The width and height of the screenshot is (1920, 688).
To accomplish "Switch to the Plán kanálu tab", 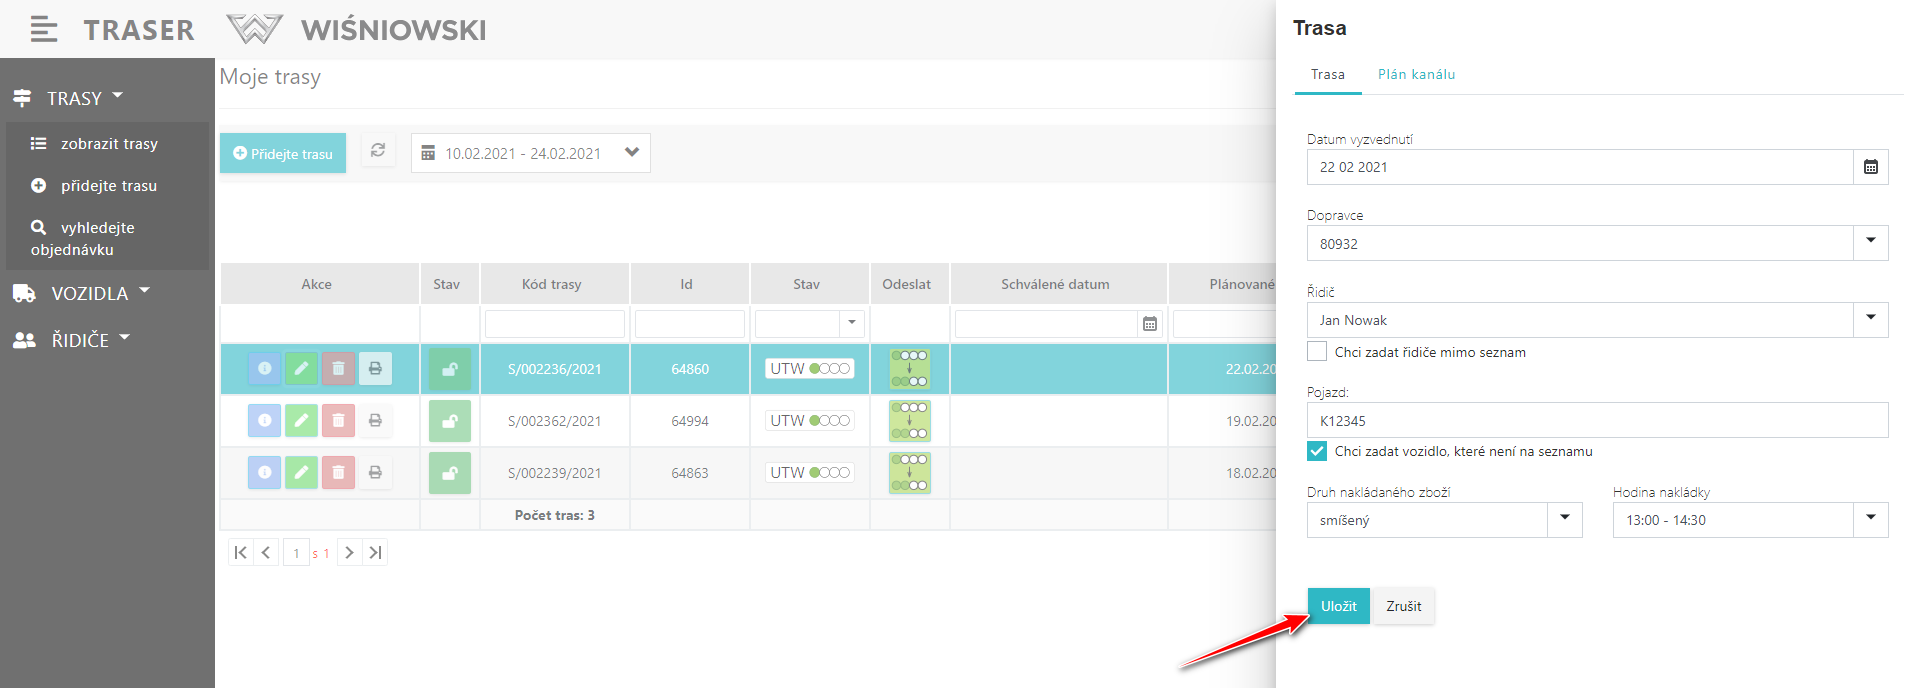I will point(1416,75).
